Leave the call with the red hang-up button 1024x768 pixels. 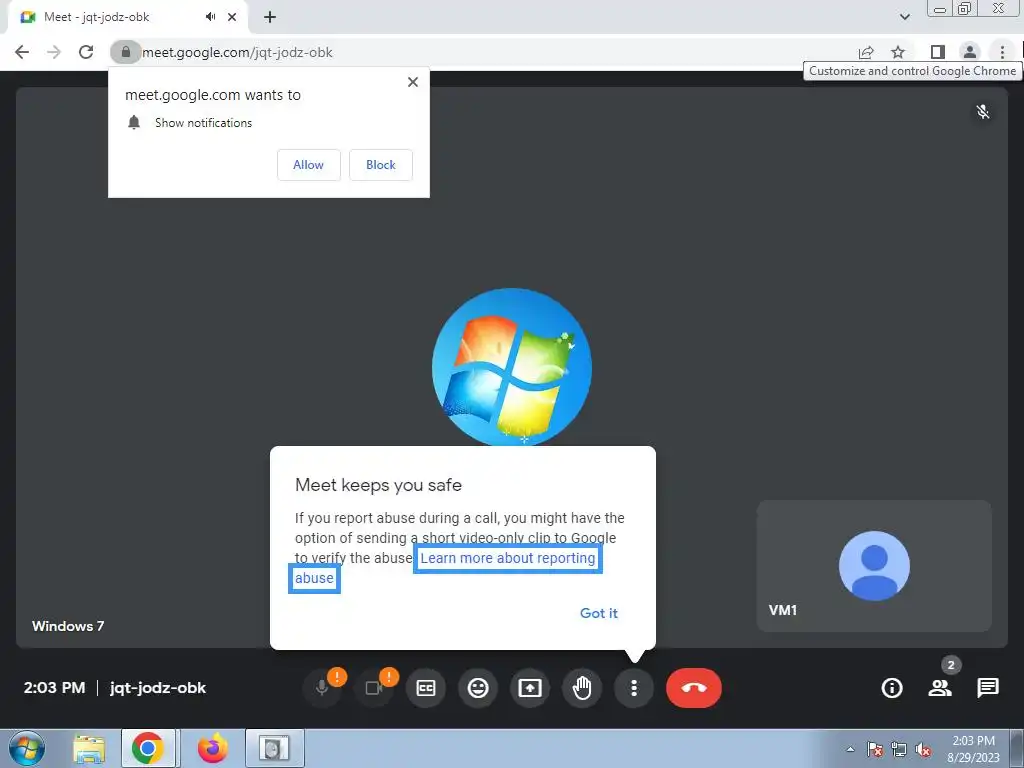point(694,688)
